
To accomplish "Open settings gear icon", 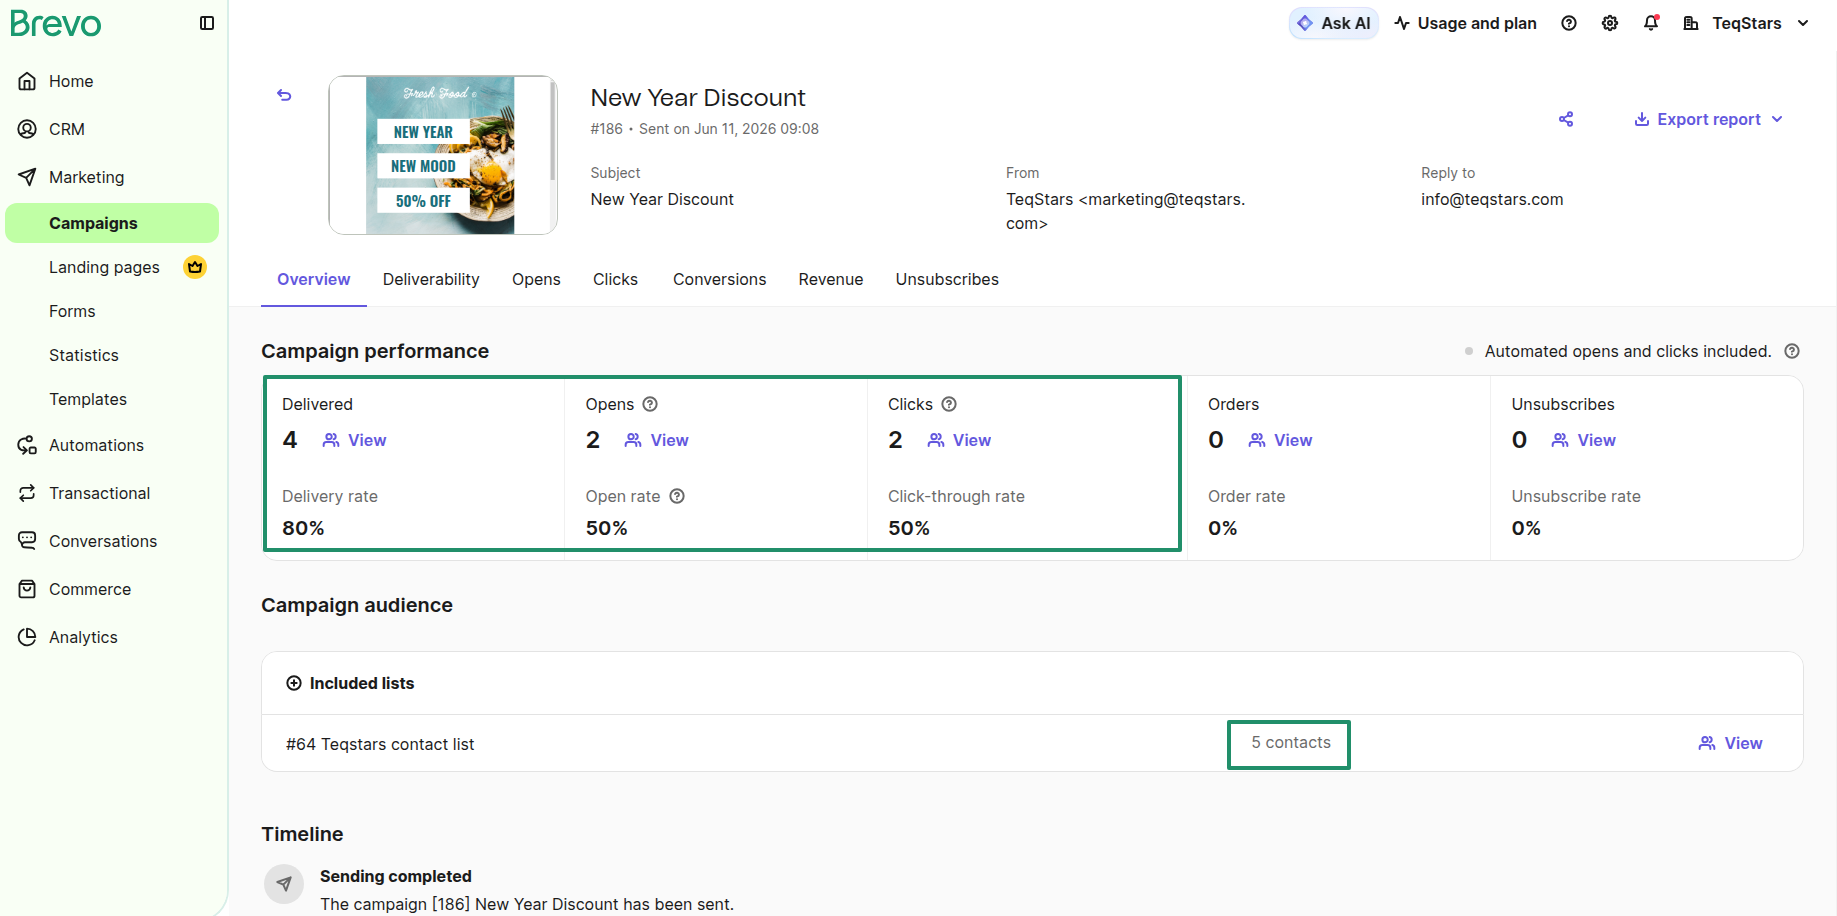I will pyautogui.click(x=1610, y=23).
